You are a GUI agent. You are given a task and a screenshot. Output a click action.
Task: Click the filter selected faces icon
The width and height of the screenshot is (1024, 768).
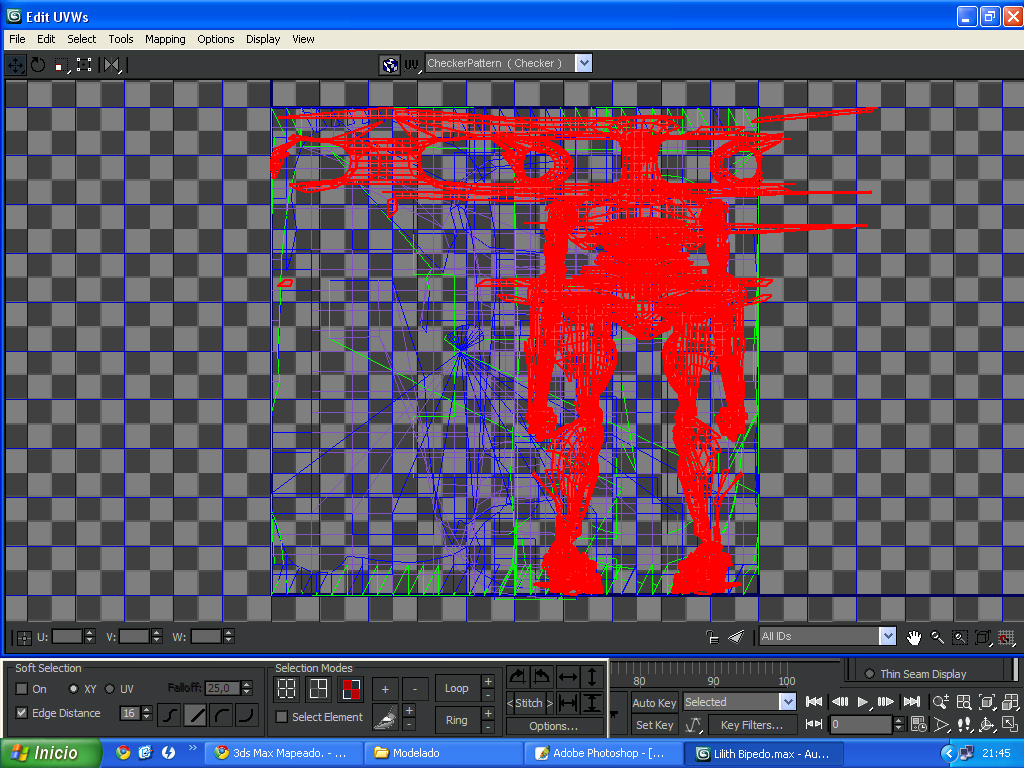[736, 637]
